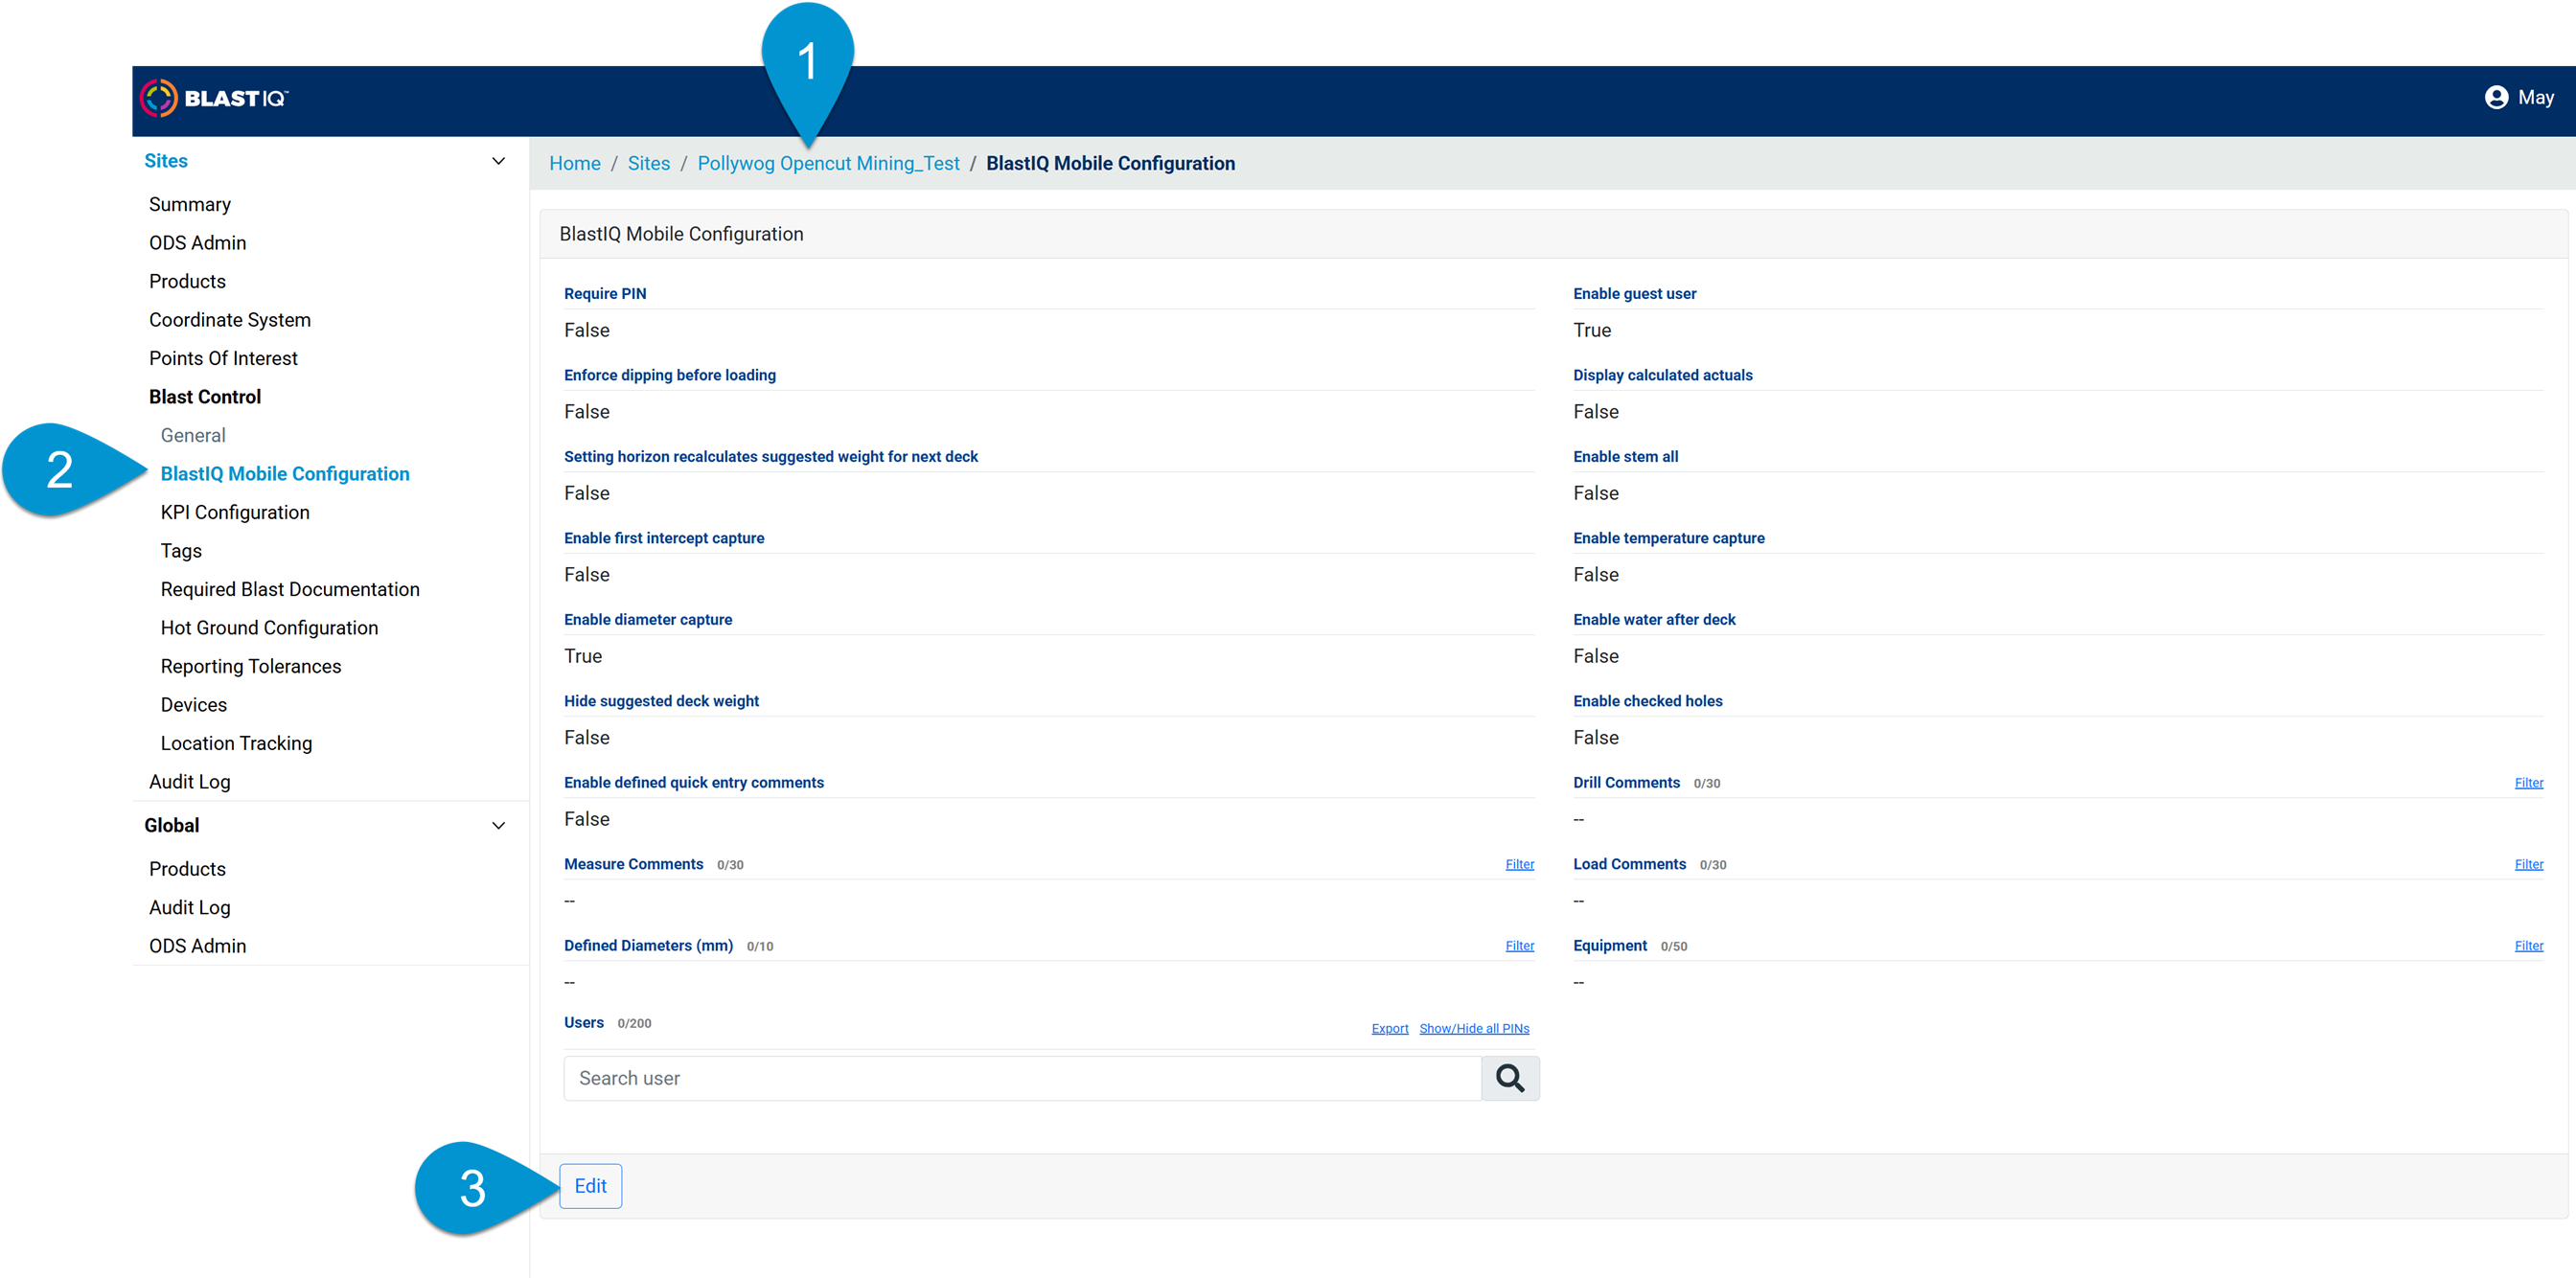Click the Enable temperature capture label
2576x1278 pixels.
click(x=1669, y=538)
